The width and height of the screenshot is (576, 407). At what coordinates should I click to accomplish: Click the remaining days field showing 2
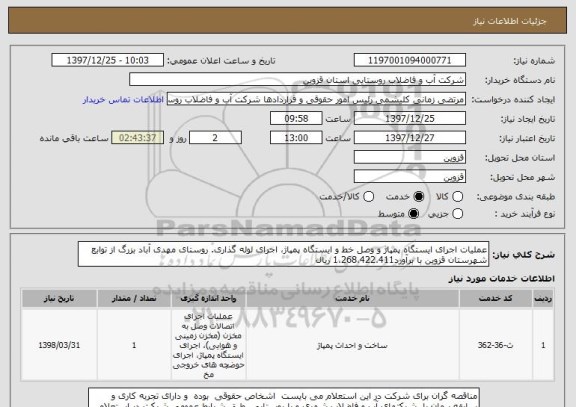215,138
